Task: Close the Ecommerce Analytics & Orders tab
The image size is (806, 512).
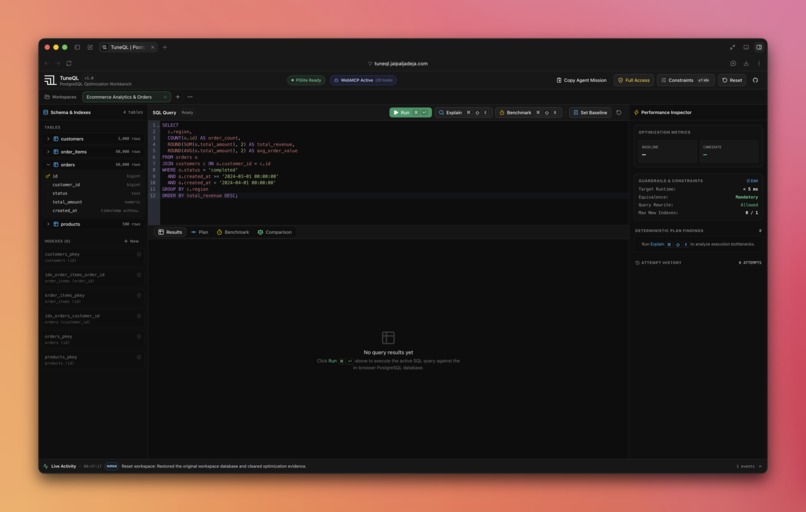Action: coord(165,97)
